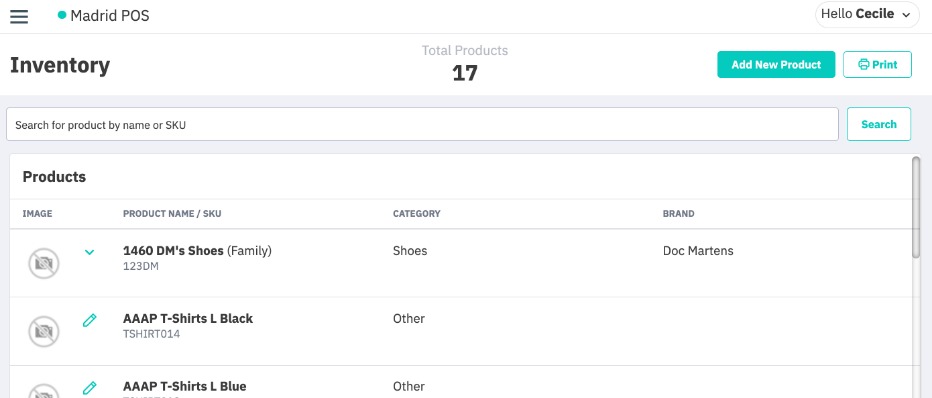Viewport: 932px width, 398px height.
Task: Click the no-image placeholder for 1460 DM's Shoes
Action: [x=44, y=263]
